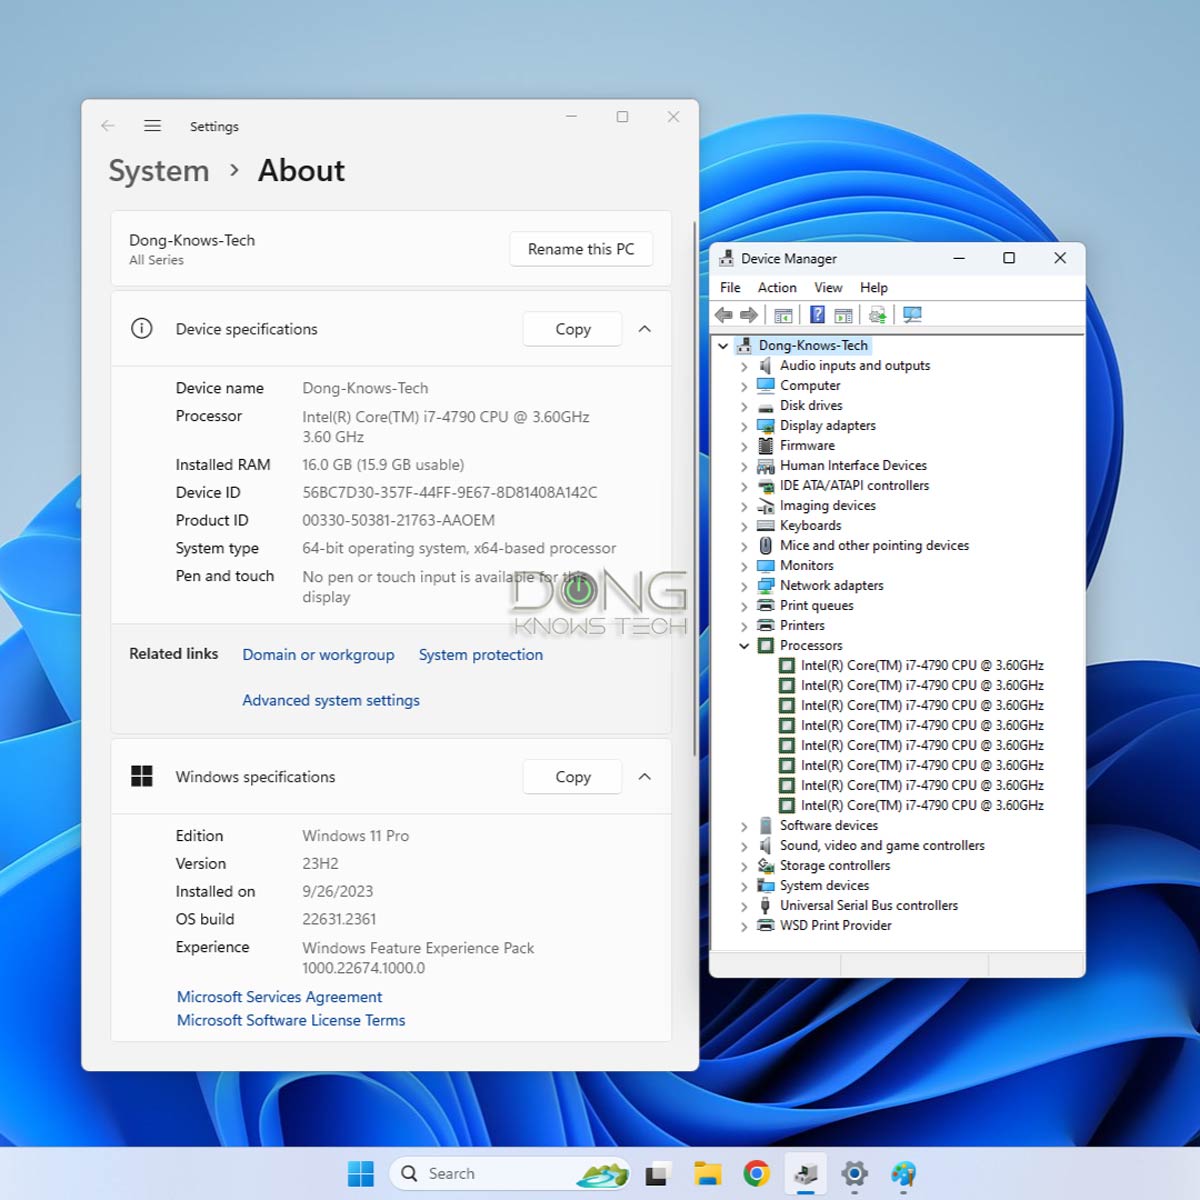Click the Network adapters category icon

pyautogui.click(x=766, y=586)
